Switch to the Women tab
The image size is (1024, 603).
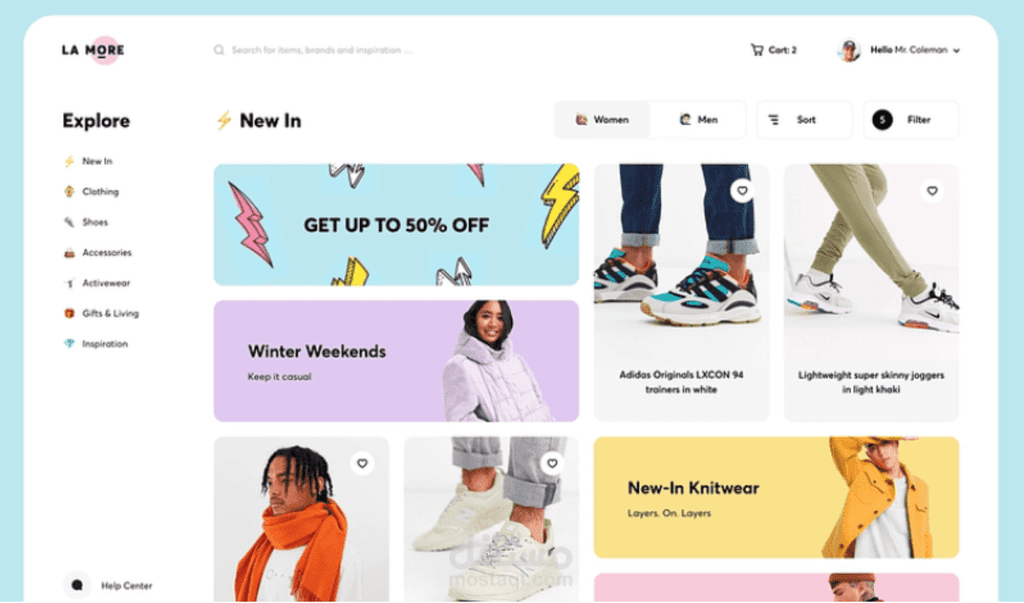pos(602,120)
